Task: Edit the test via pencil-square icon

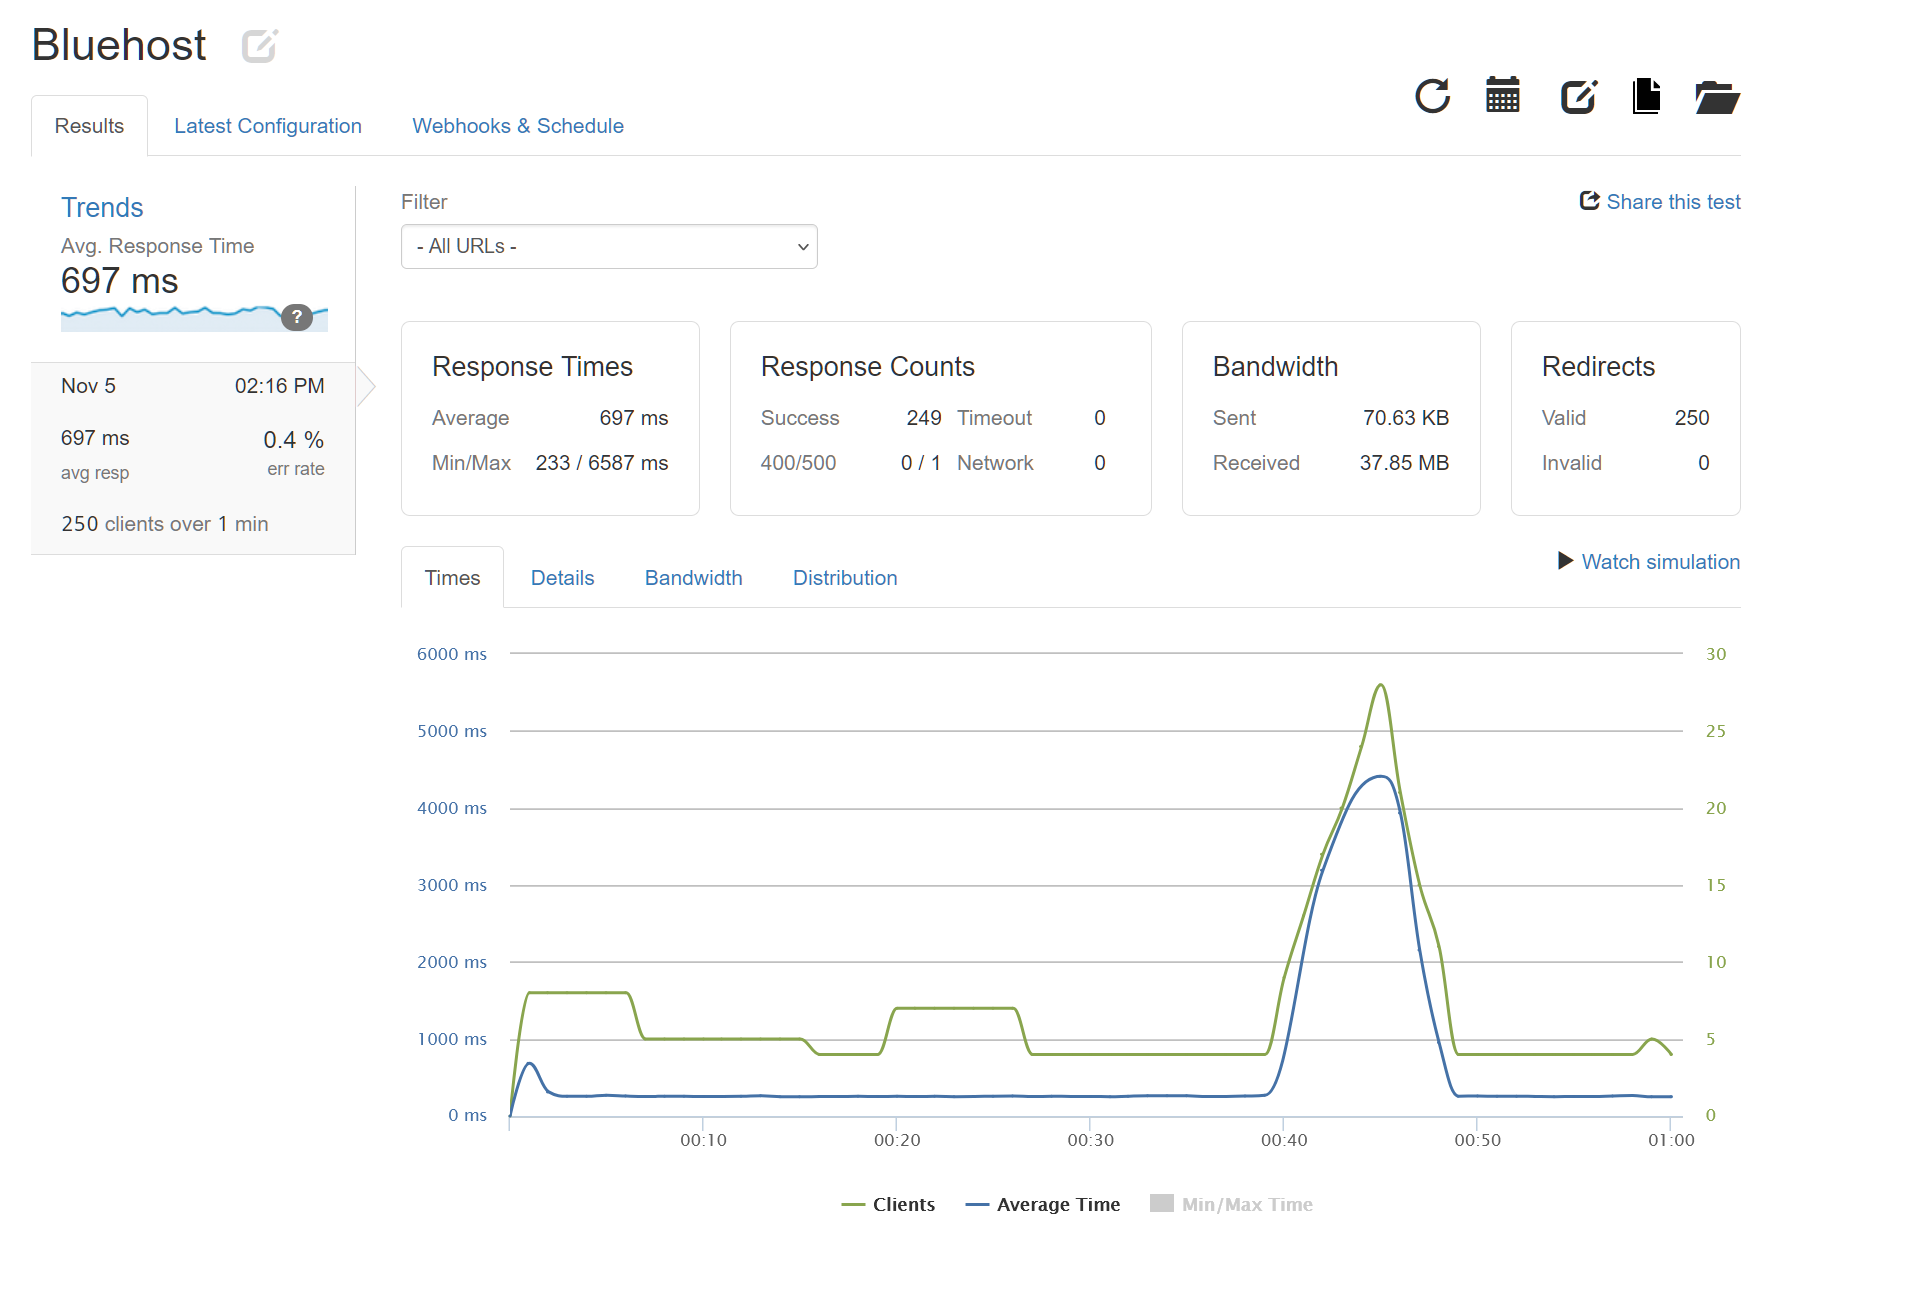Action: pos(1576,96)
